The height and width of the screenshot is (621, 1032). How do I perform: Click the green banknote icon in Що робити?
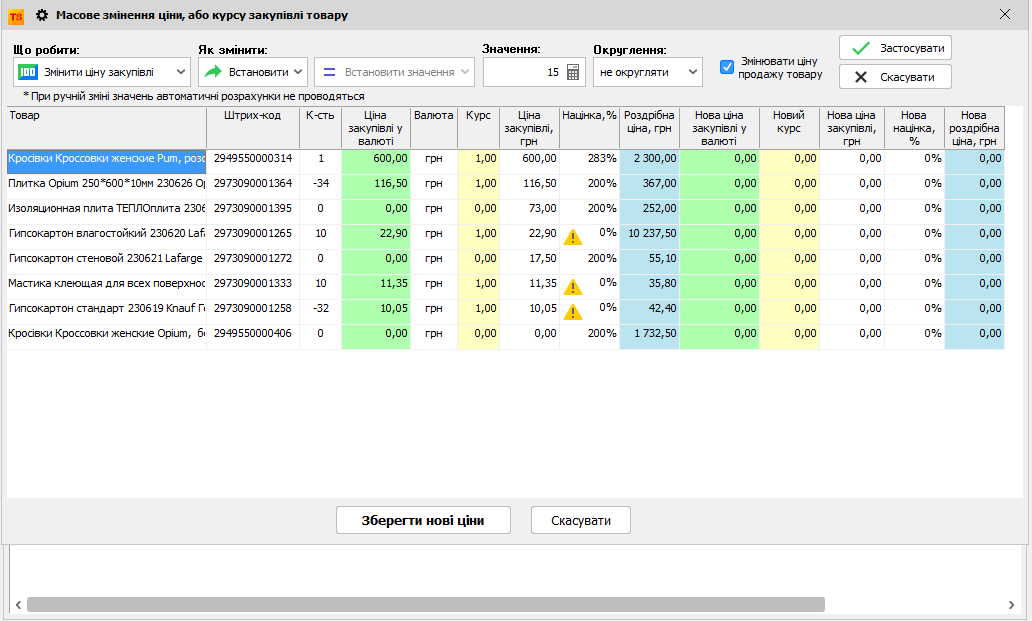tap(28, 72)
